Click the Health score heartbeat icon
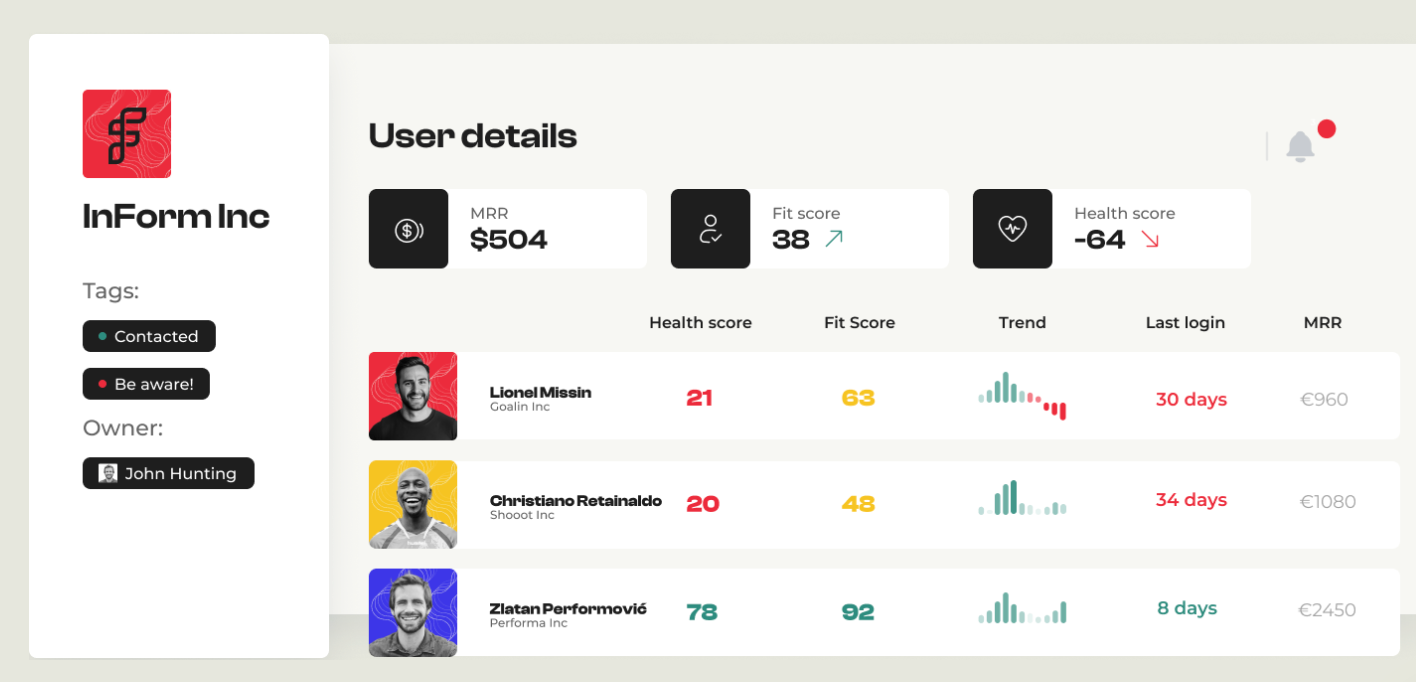The width and height of the screenshot is (1416, 682). click(x=1012, y=229)
